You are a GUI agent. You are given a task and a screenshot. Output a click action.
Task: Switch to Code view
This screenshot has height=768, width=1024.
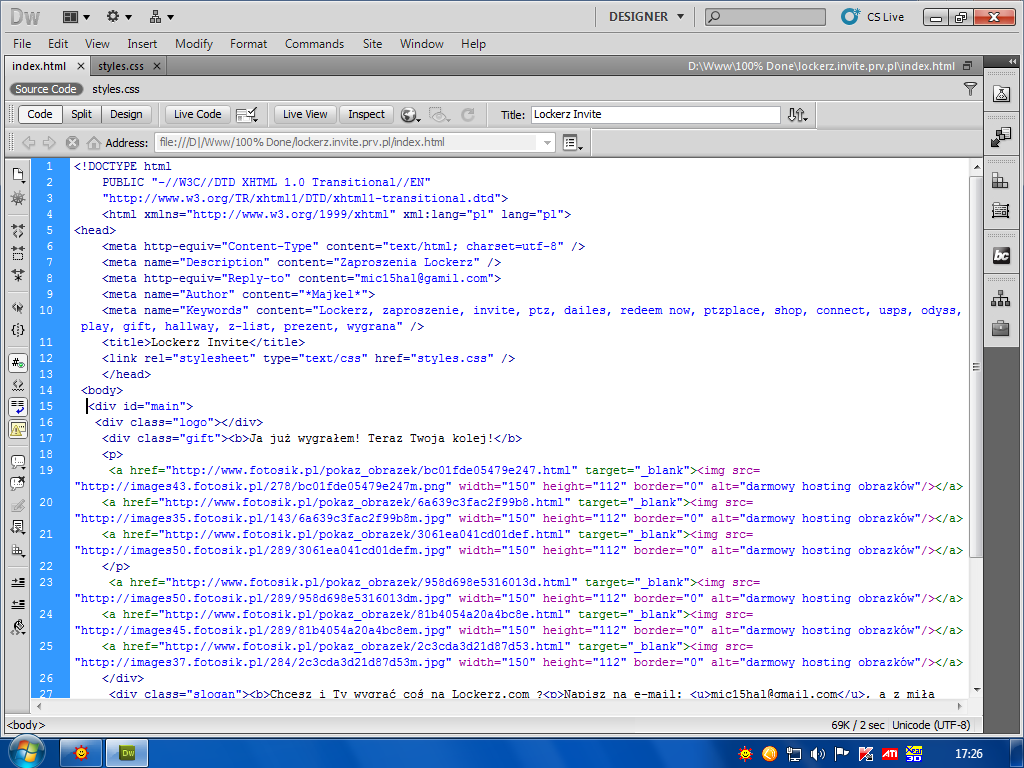pyautogui.click(x=40, y=114)
